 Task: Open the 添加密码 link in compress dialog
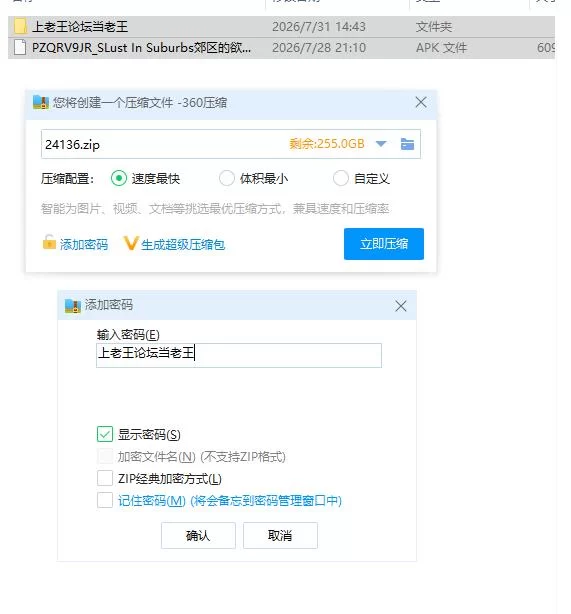tap(84, 244)
